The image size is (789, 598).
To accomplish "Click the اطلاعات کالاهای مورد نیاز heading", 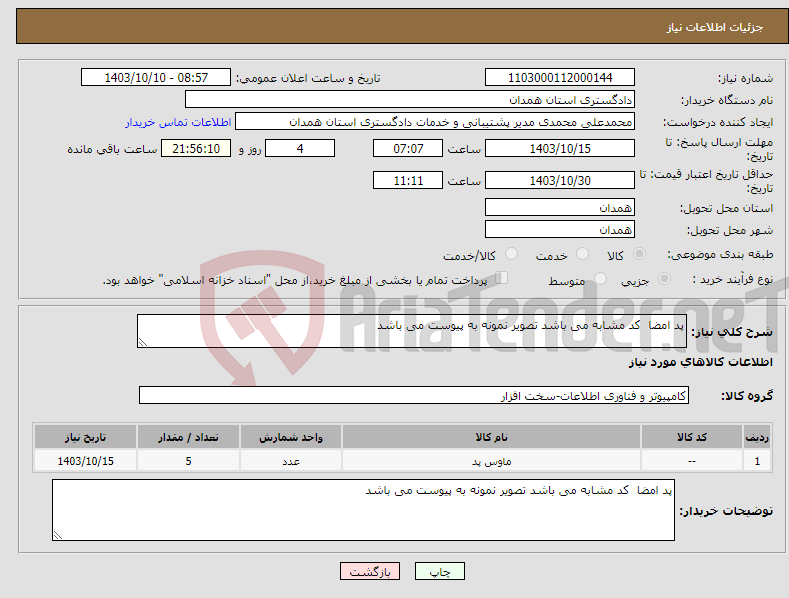I will click(x=700, y=362).
